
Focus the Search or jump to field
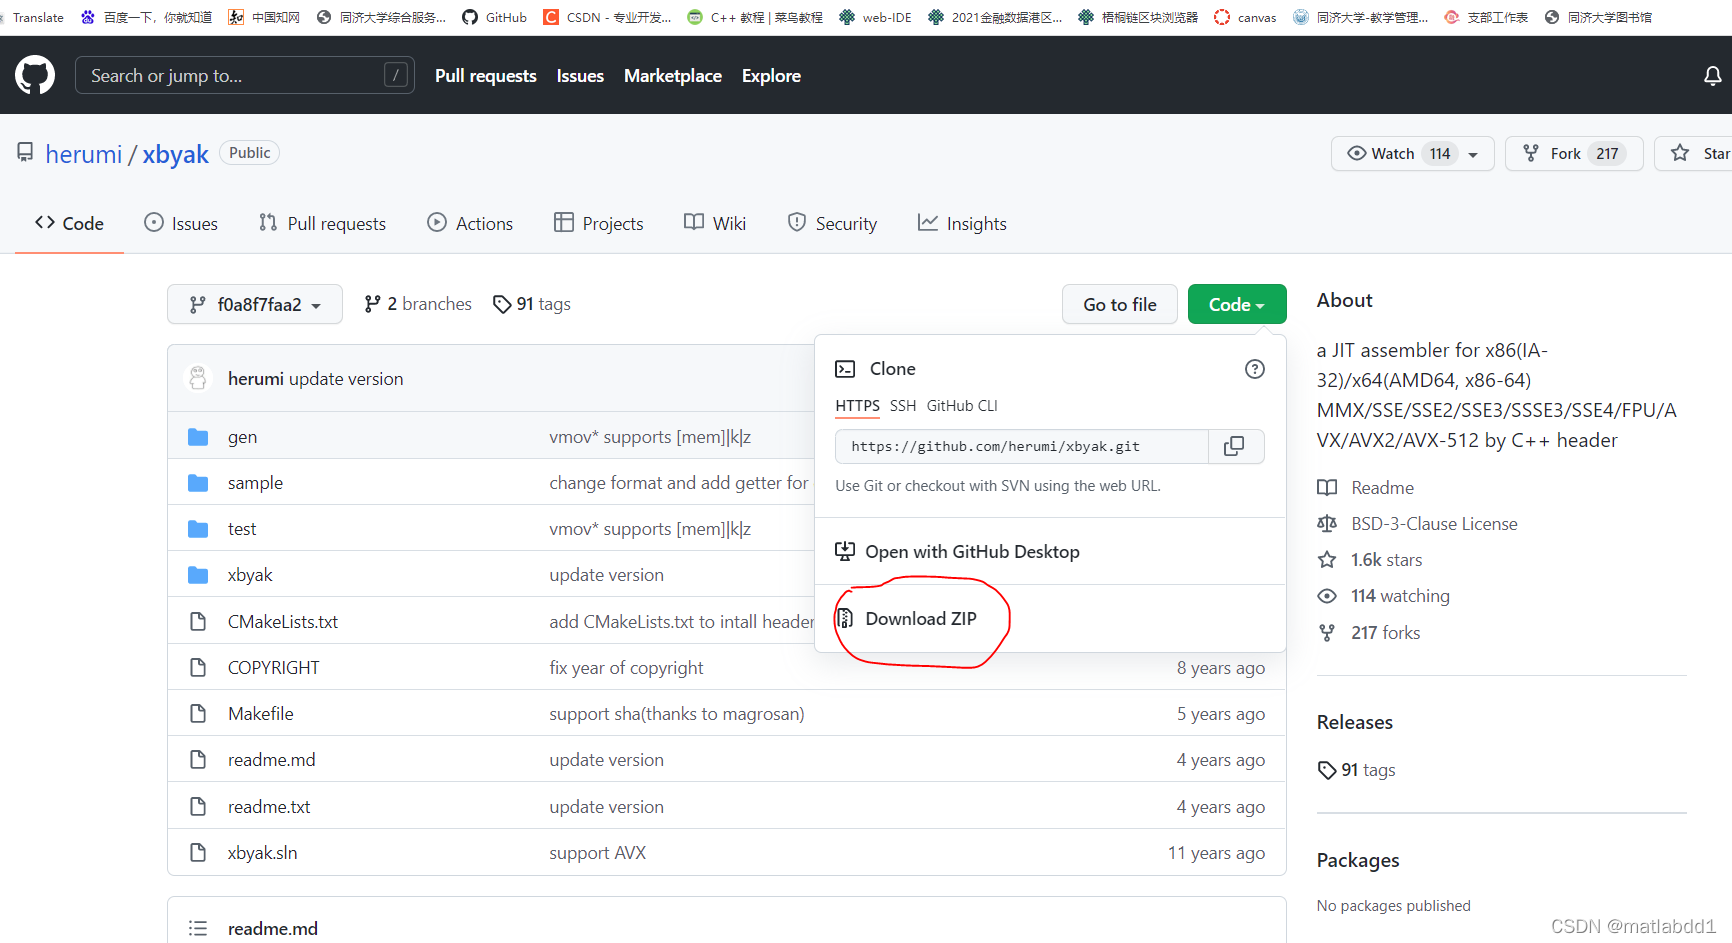pyautogui.click(x=245, y=75)
